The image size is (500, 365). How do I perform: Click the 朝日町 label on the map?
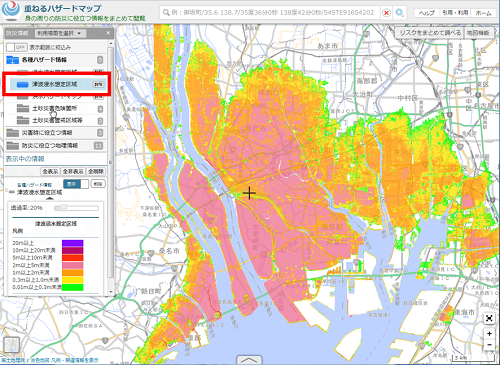151,291
